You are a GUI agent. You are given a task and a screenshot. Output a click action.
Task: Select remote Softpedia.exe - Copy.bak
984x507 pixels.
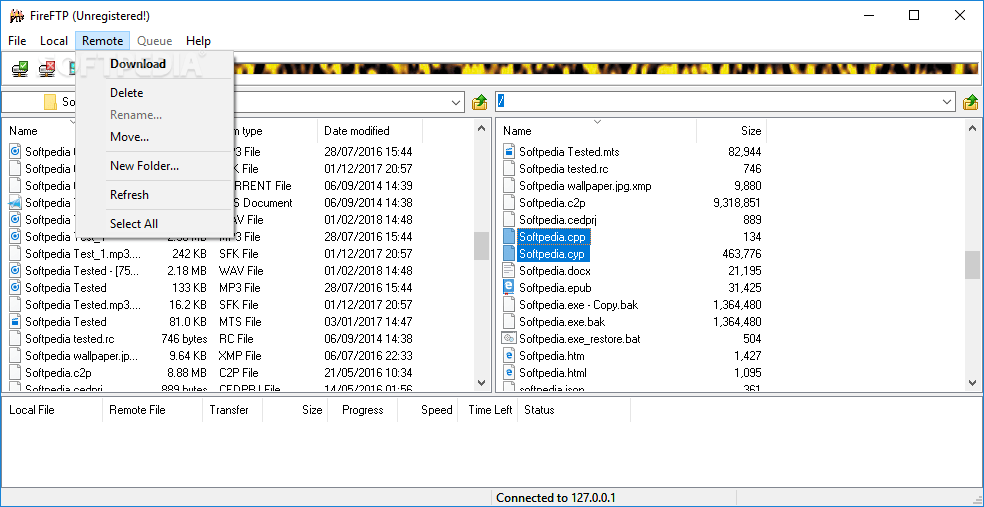(578, 305)
